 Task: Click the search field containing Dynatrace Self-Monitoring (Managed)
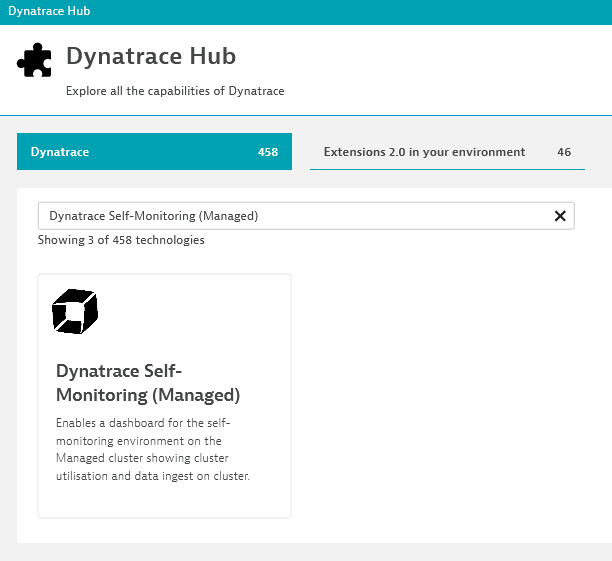(x=306, y=216)
